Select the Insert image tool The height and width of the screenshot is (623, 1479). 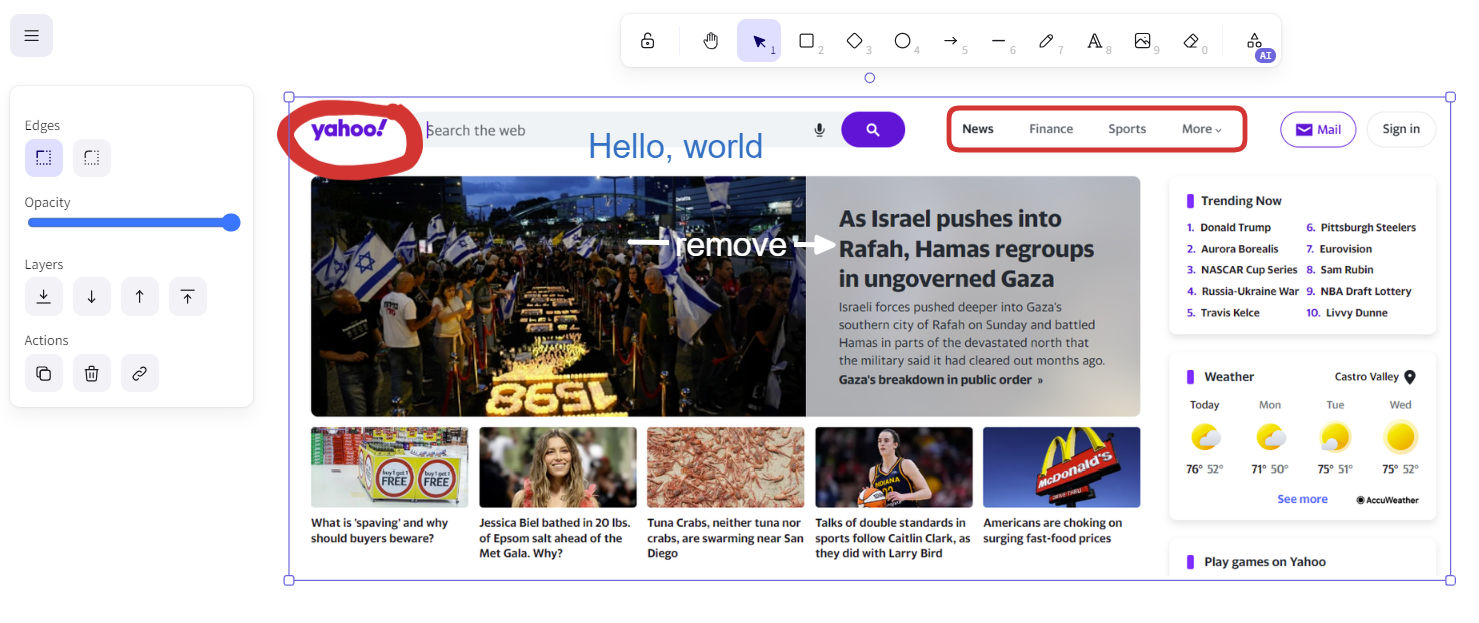click(1143, 41)
